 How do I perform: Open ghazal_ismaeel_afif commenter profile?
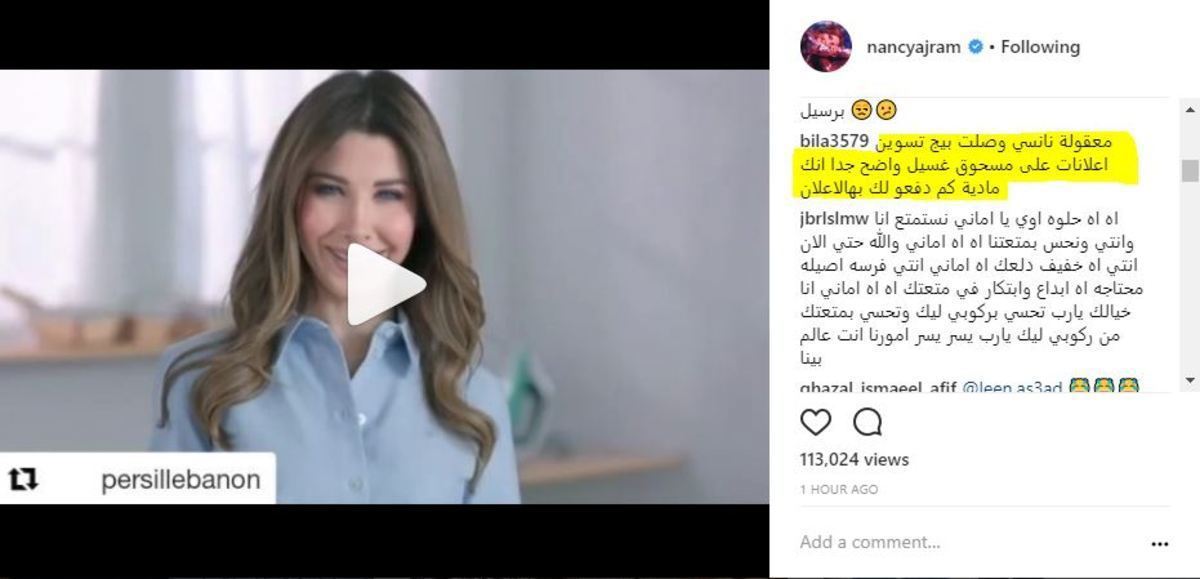click(x=878, y=387)
